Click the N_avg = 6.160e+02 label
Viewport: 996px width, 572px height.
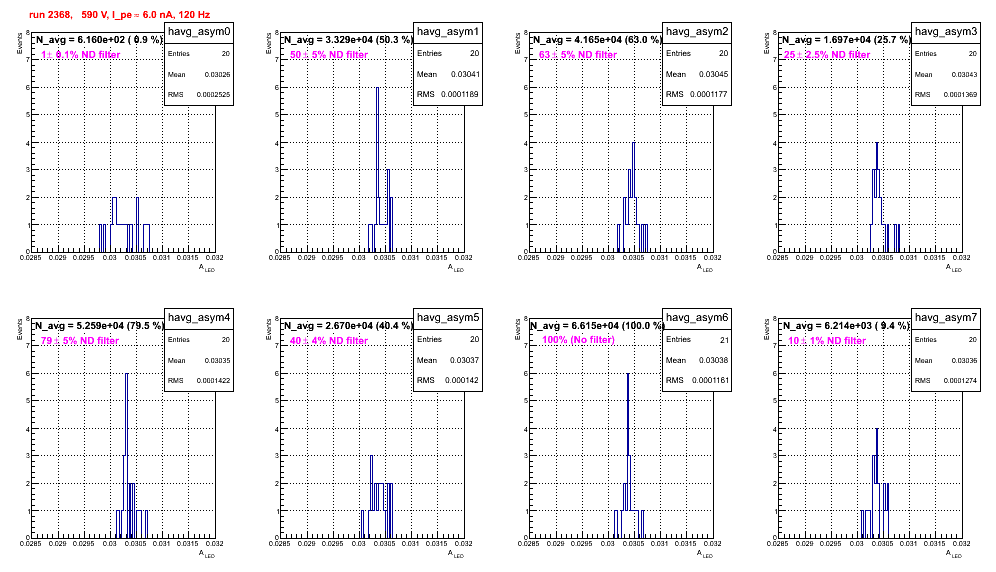point(99,40)
